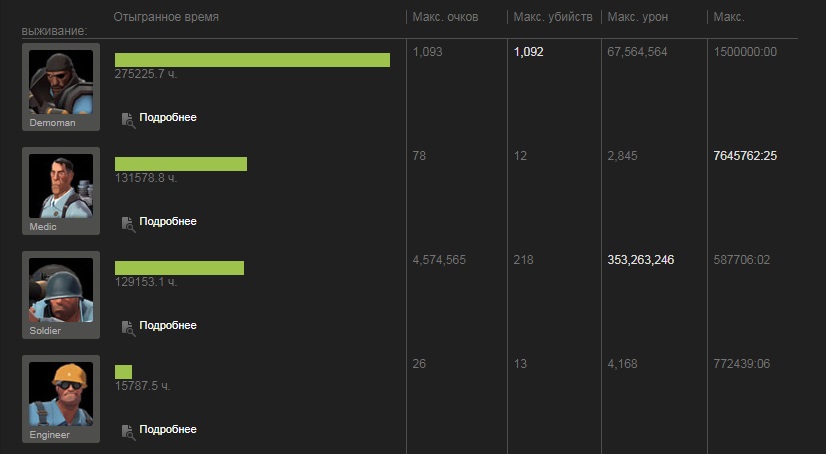Click Soldier max damage 353,263,246
The width and height of the screenshot is (826, 454).
641,260
